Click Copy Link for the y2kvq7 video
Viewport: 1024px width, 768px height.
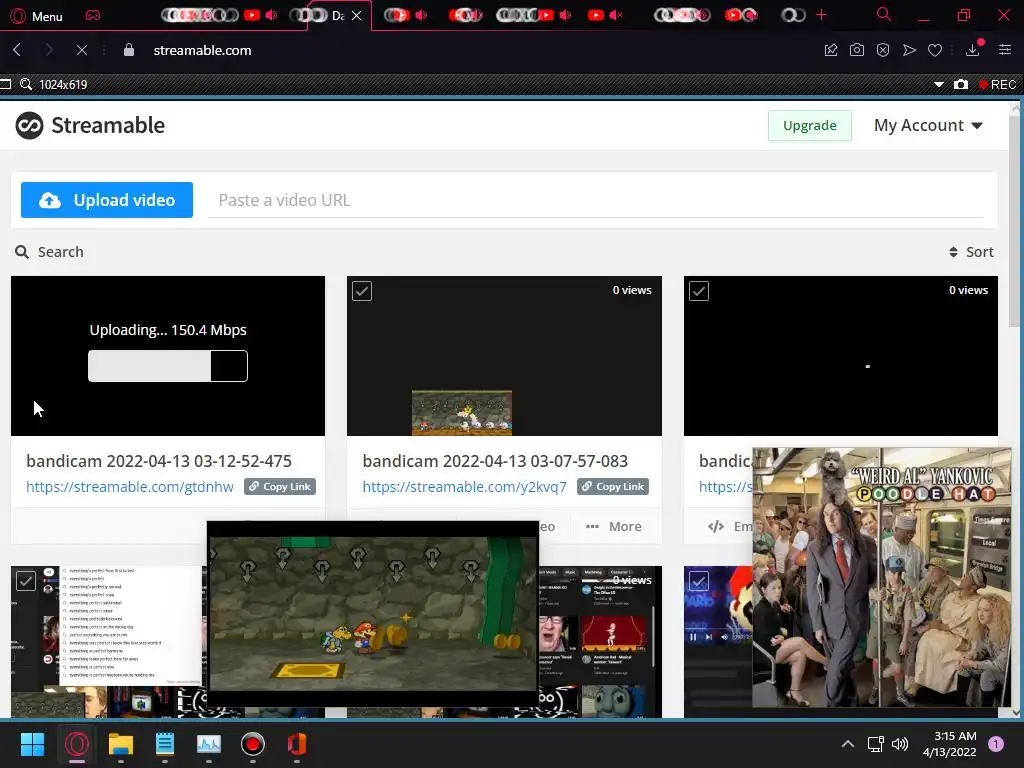coord(613,487)
